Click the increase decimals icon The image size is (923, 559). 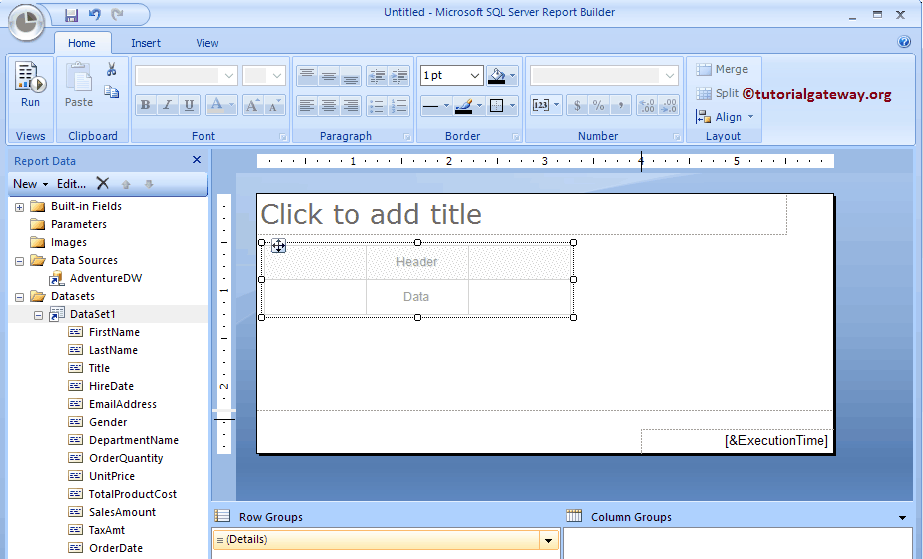[669, 105]
